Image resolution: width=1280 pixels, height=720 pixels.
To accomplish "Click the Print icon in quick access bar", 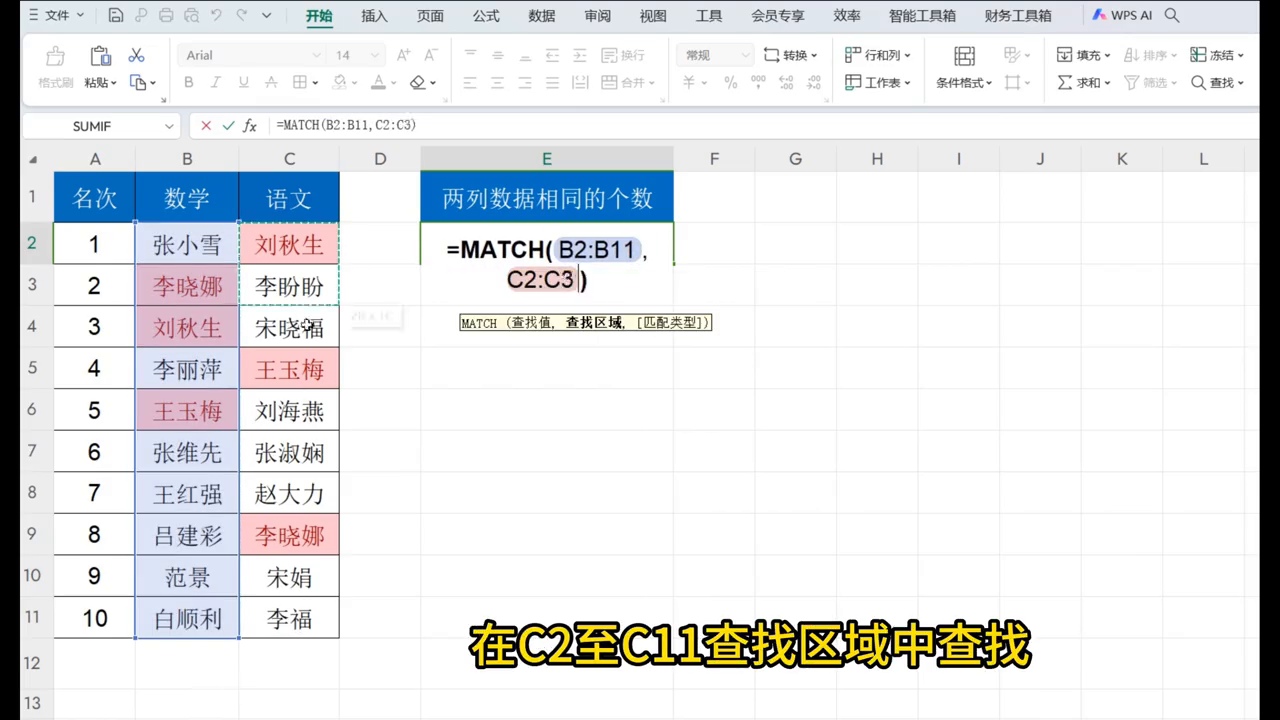I will coord(165,16).
